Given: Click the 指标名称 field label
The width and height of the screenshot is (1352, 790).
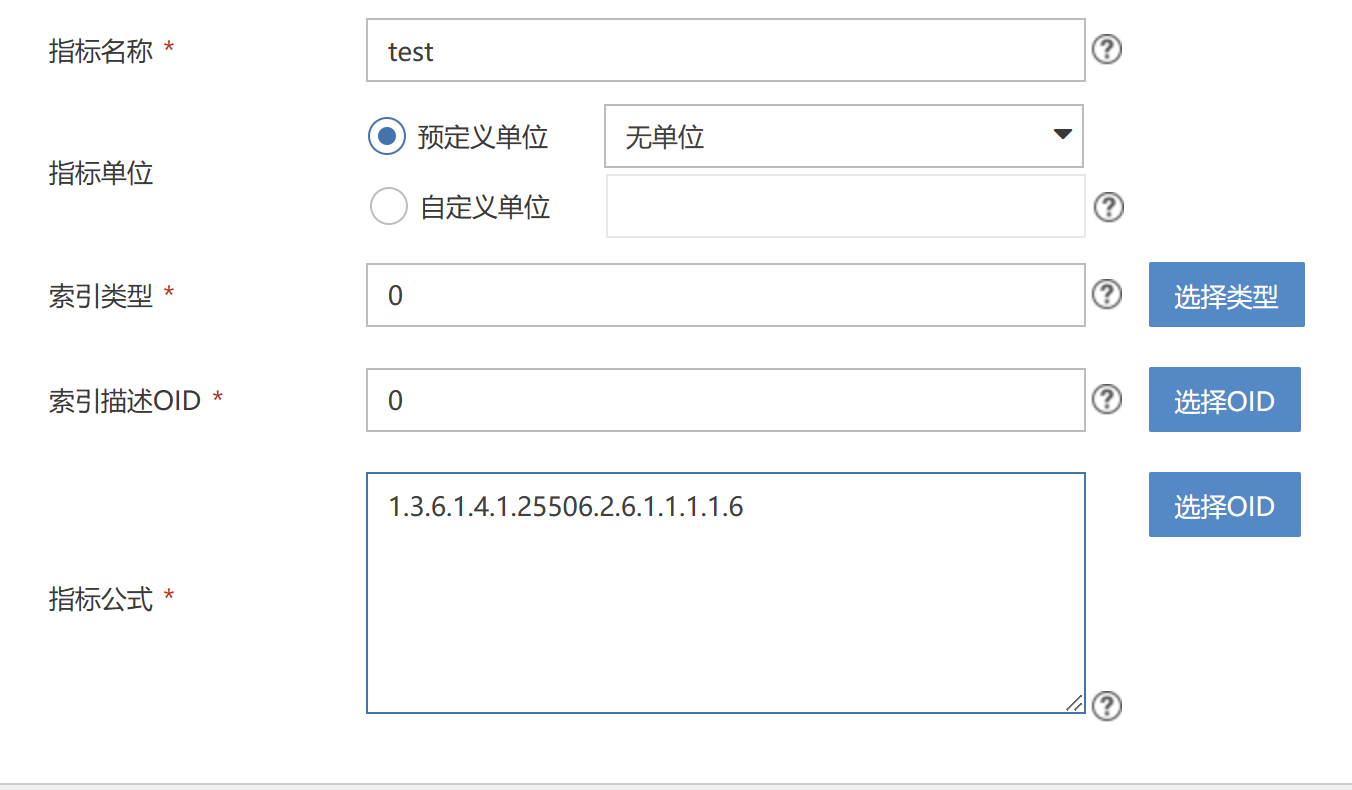Looking at the screenshot, I should (x=101, y=51).
